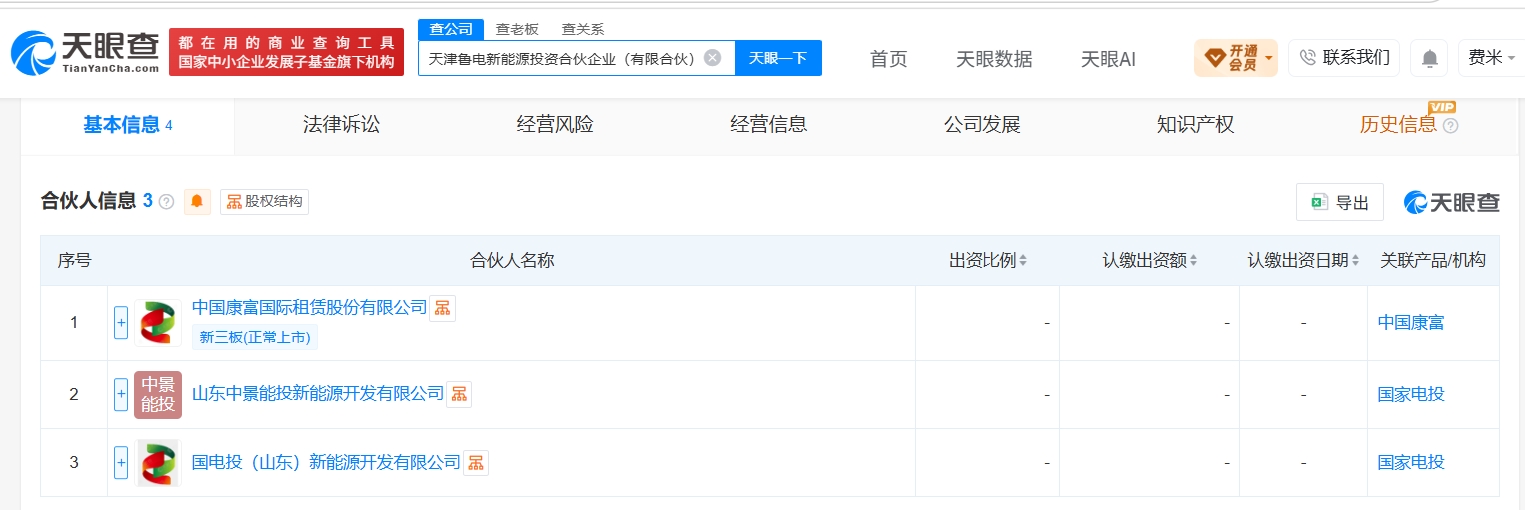
Task: Open the 费米 user account dropdown
Action: tap(1492, 58)
